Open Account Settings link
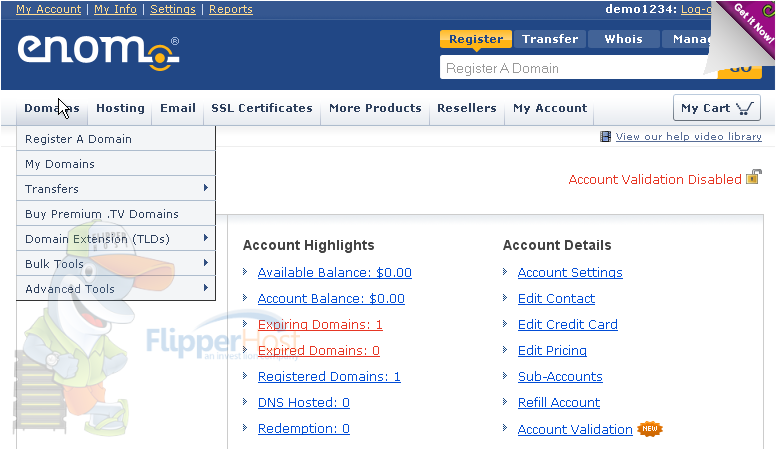The height and width of the screenshot is (450, 776). pos(570,272)
